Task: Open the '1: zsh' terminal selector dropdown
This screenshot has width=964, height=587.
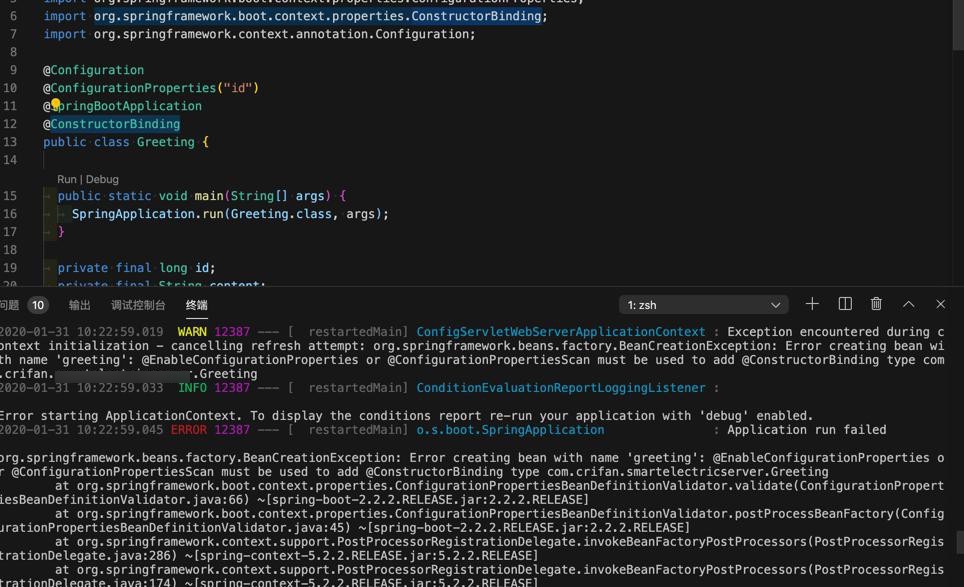Action: [703, 305]
